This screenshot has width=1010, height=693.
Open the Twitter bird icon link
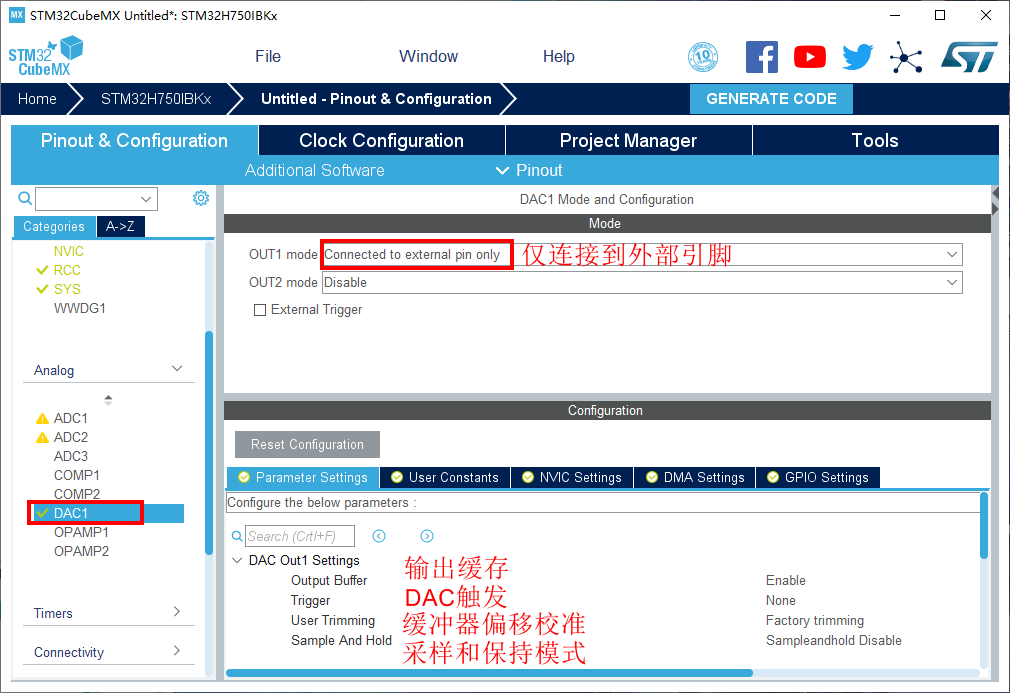857,57
